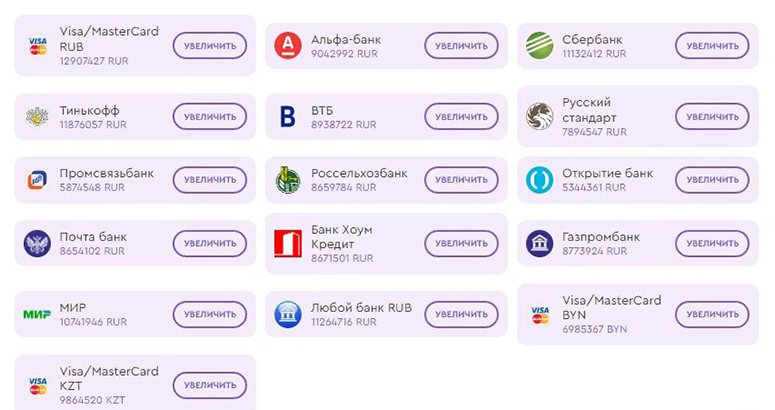Click the Sberbank green logo icon
The height and width of the screenshot is (410, 775).
tap(540, 46)
